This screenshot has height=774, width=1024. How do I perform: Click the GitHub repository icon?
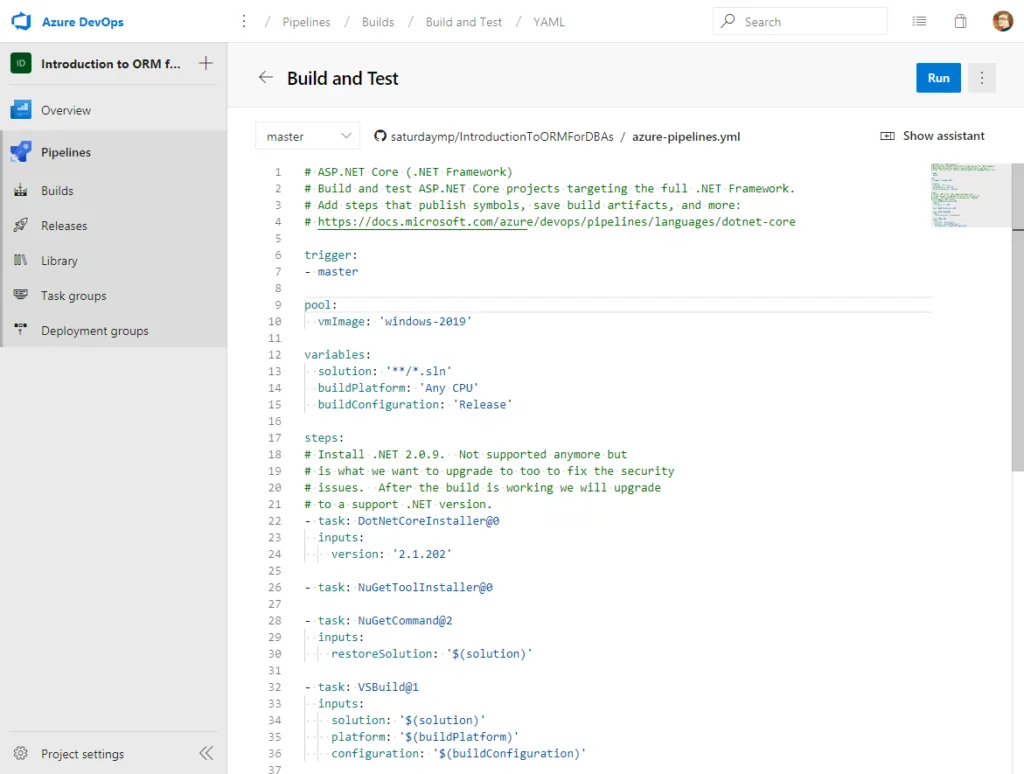[x=380, y=136]
